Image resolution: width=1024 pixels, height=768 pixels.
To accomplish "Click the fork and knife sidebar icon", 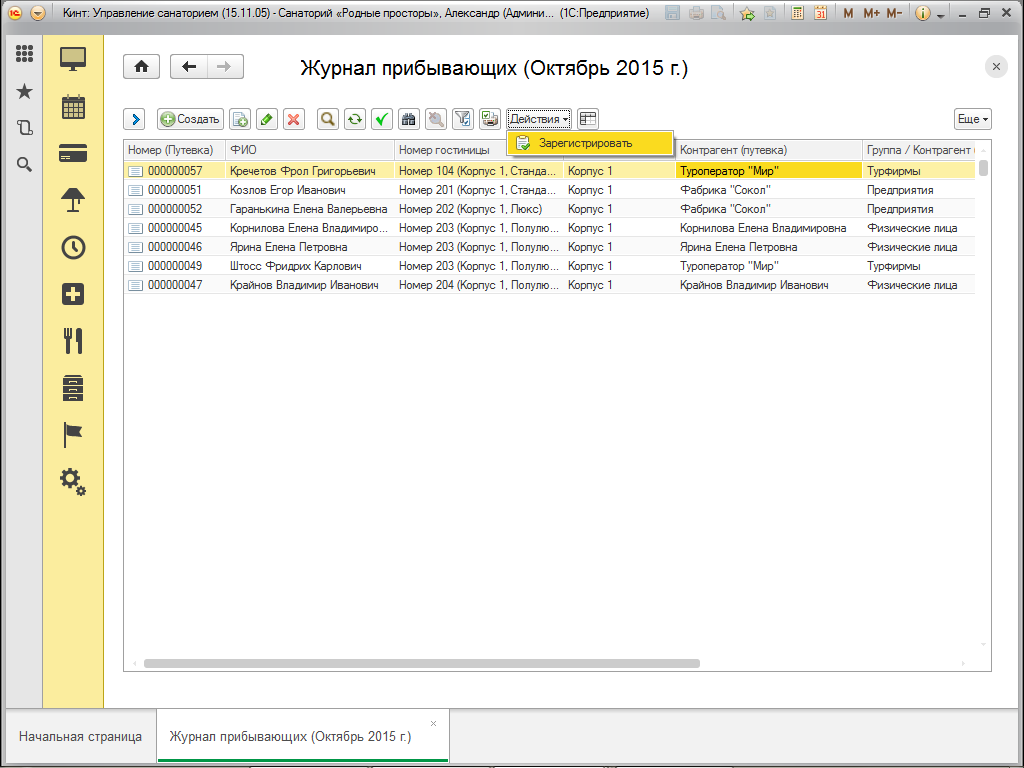I will [73, 341].
